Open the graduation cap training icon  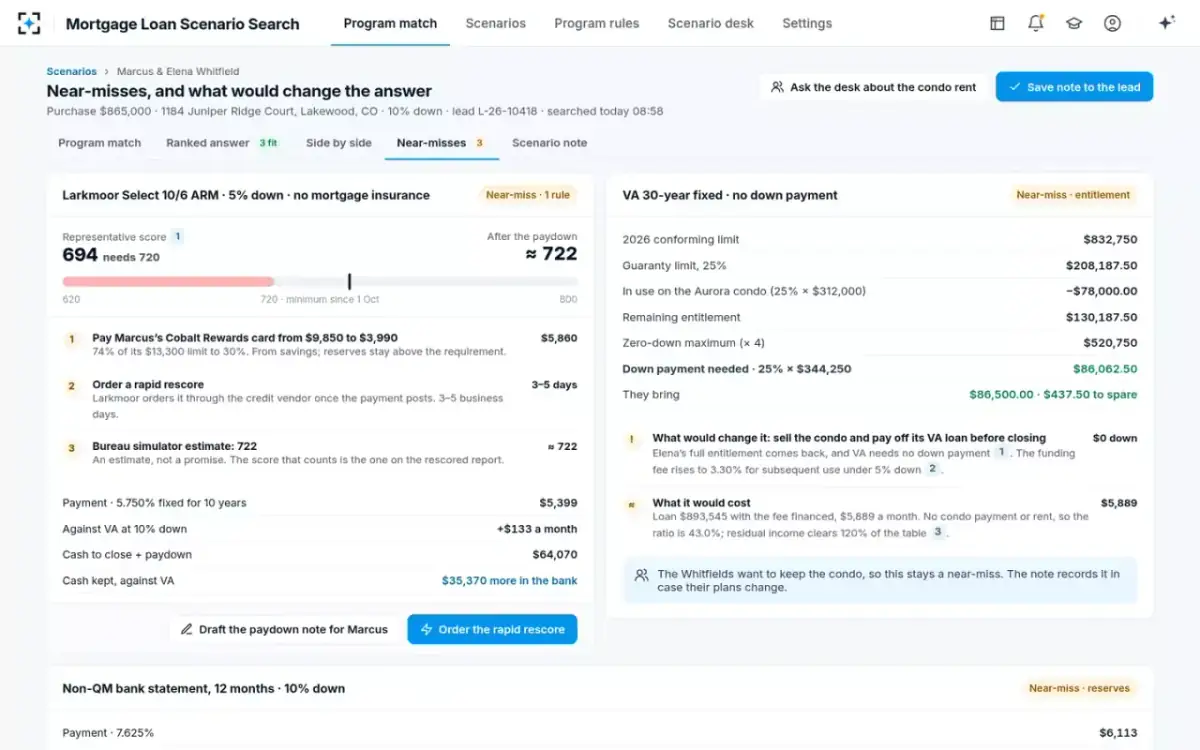[1074, 23]
